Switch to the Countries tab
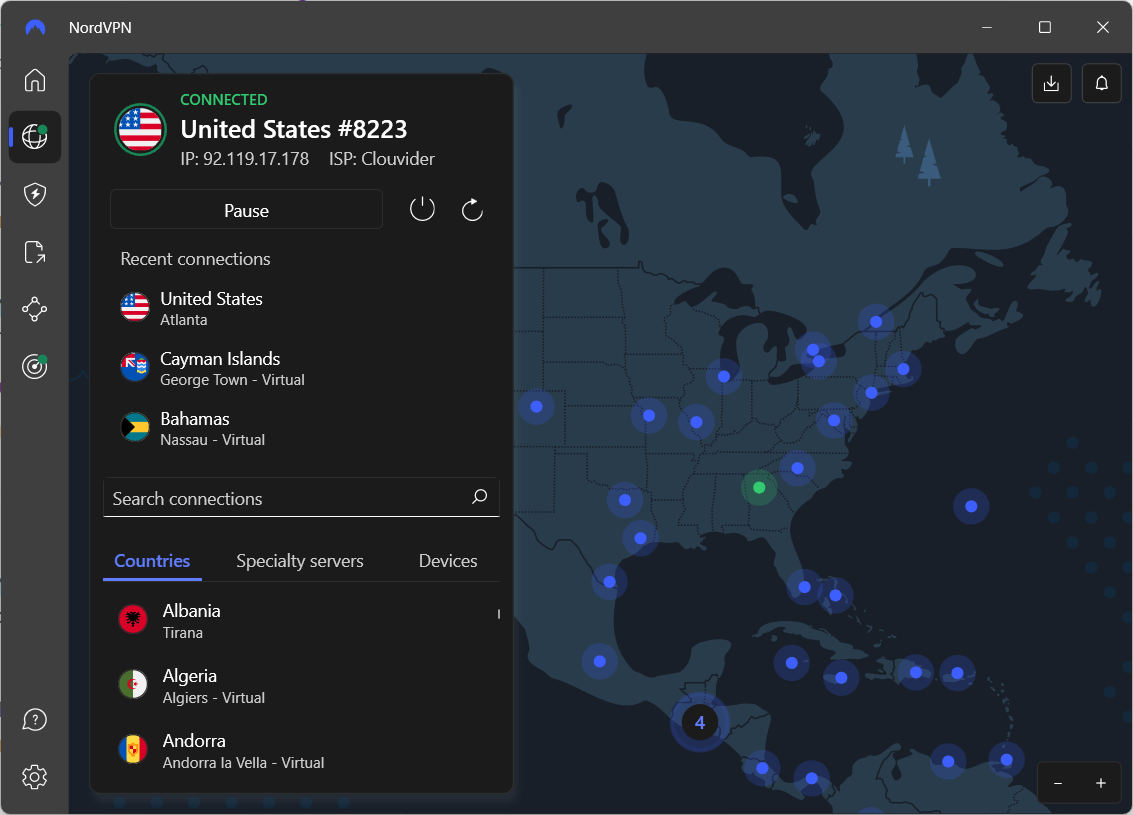 [x=152, y=561]
